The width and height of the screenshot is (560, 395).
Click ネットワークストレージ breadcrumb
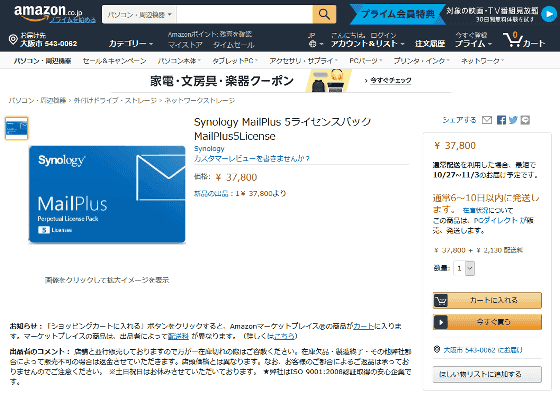(x=200, y=100)
